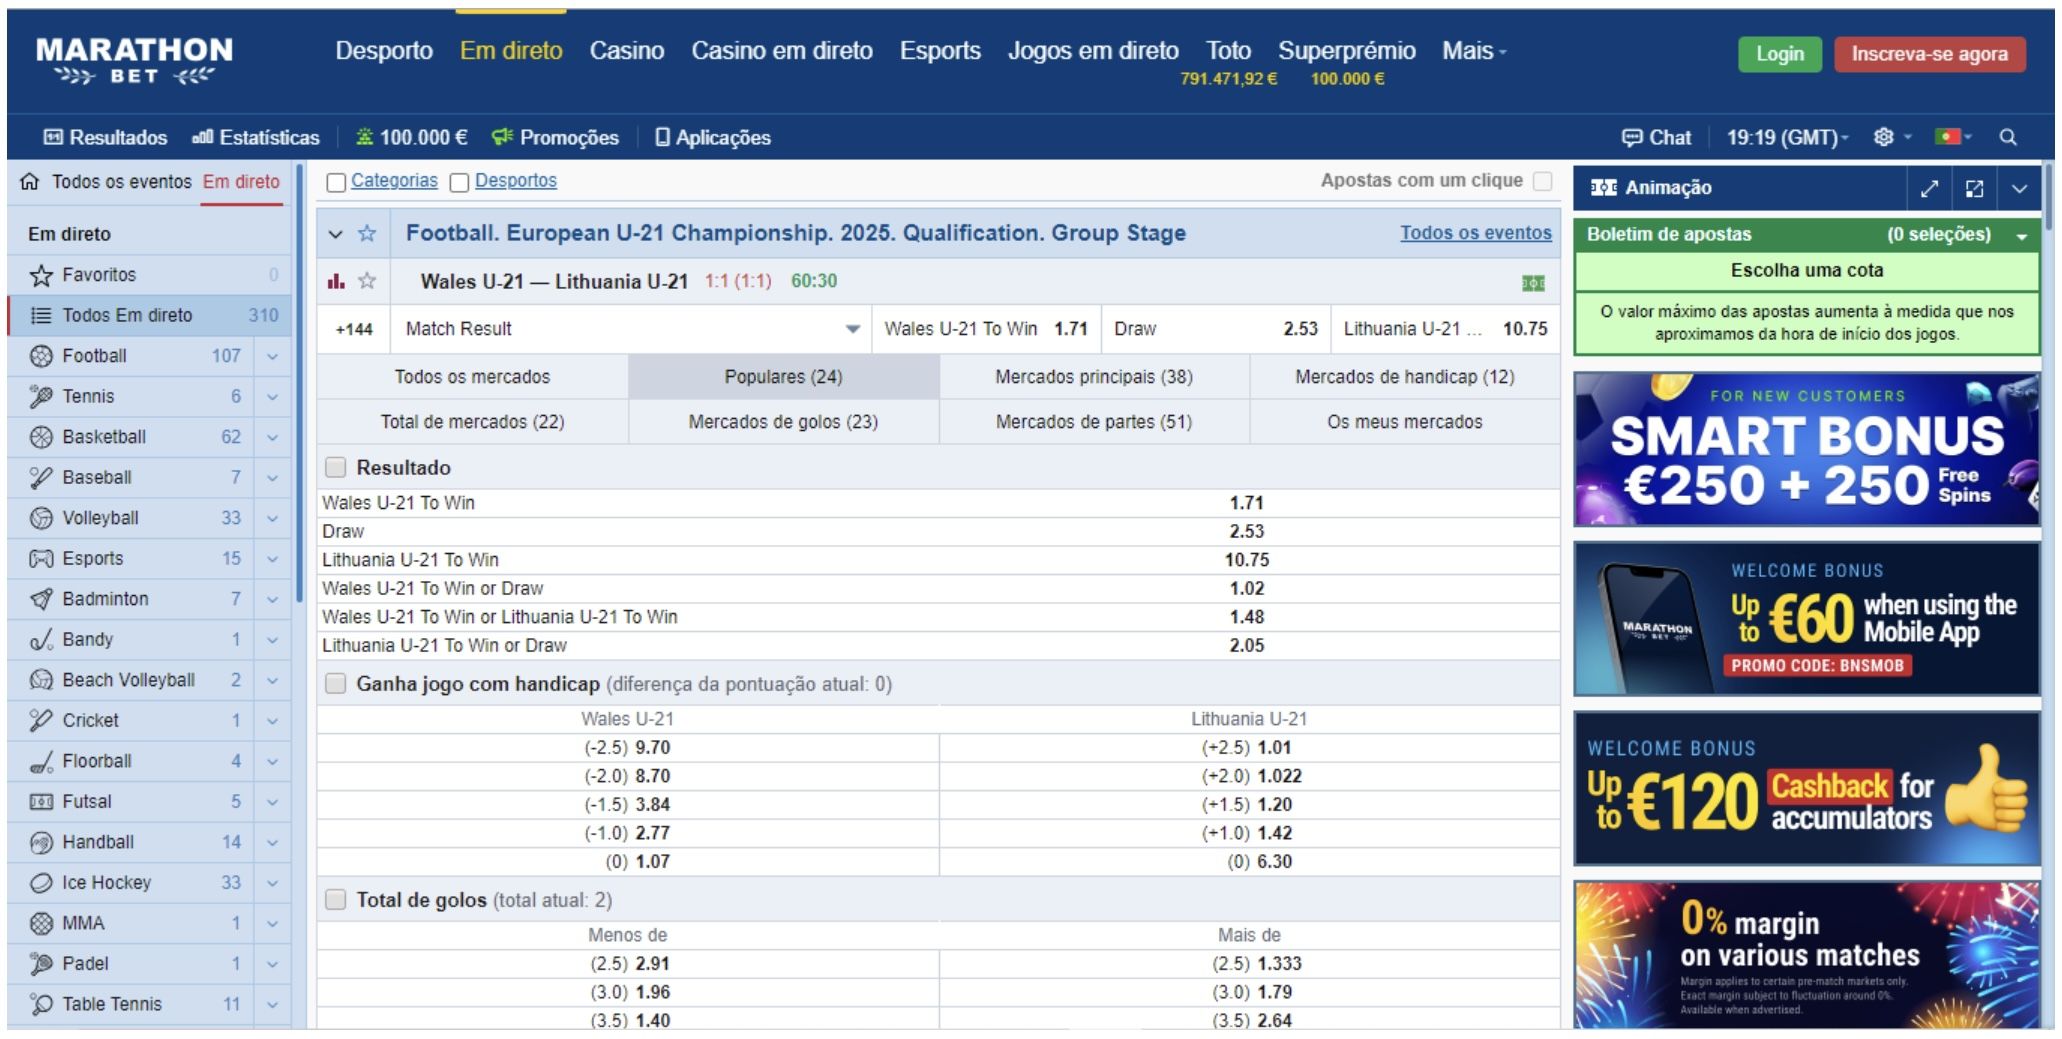This screenshot has width=2062, height=1039.
Task: Click the Futsal goal icon in sidebar
Action: point(41,802)
